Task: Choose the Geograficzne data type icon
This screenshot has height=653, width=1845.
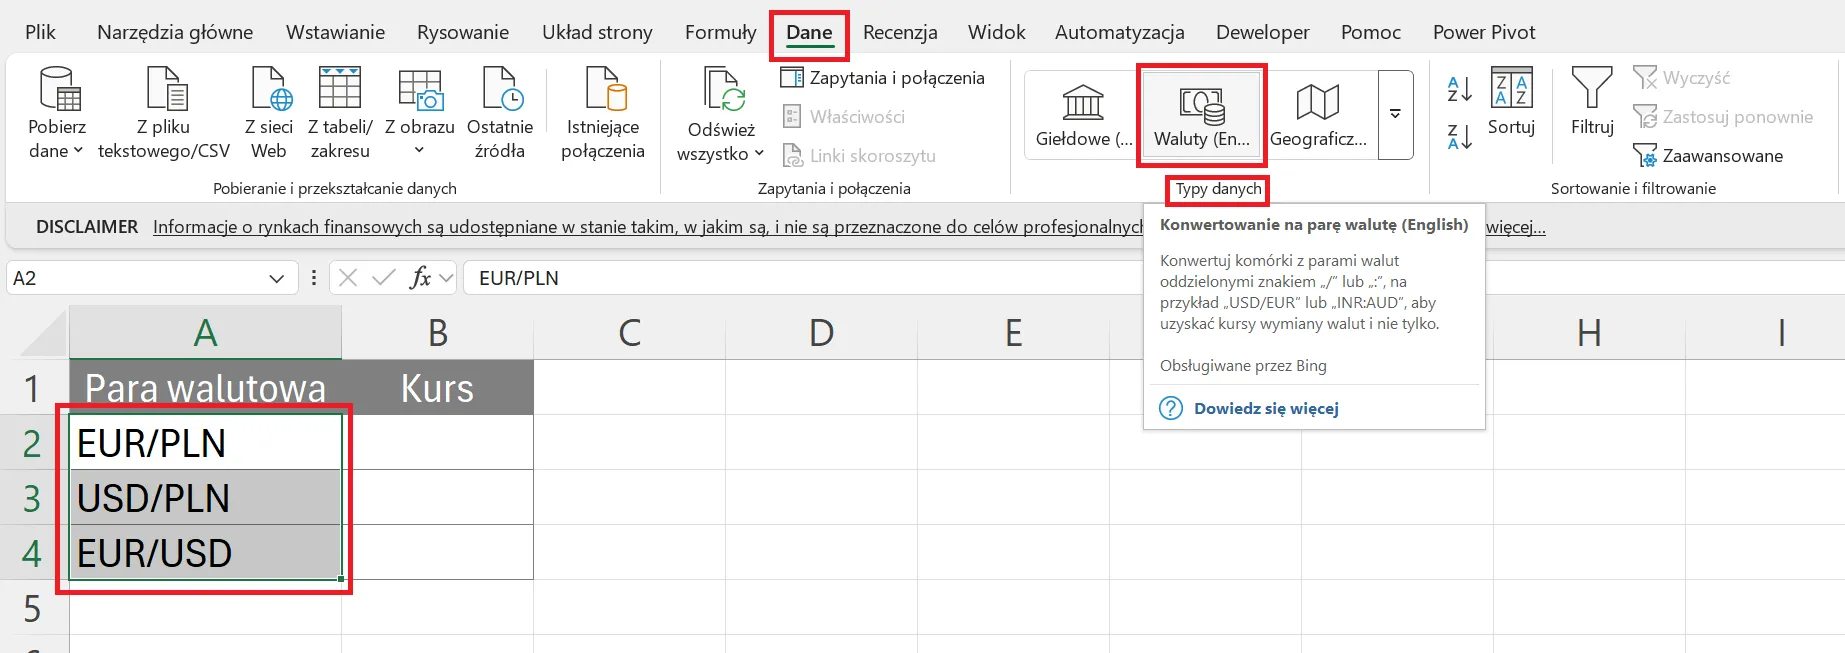Action: click(1317, 104)
